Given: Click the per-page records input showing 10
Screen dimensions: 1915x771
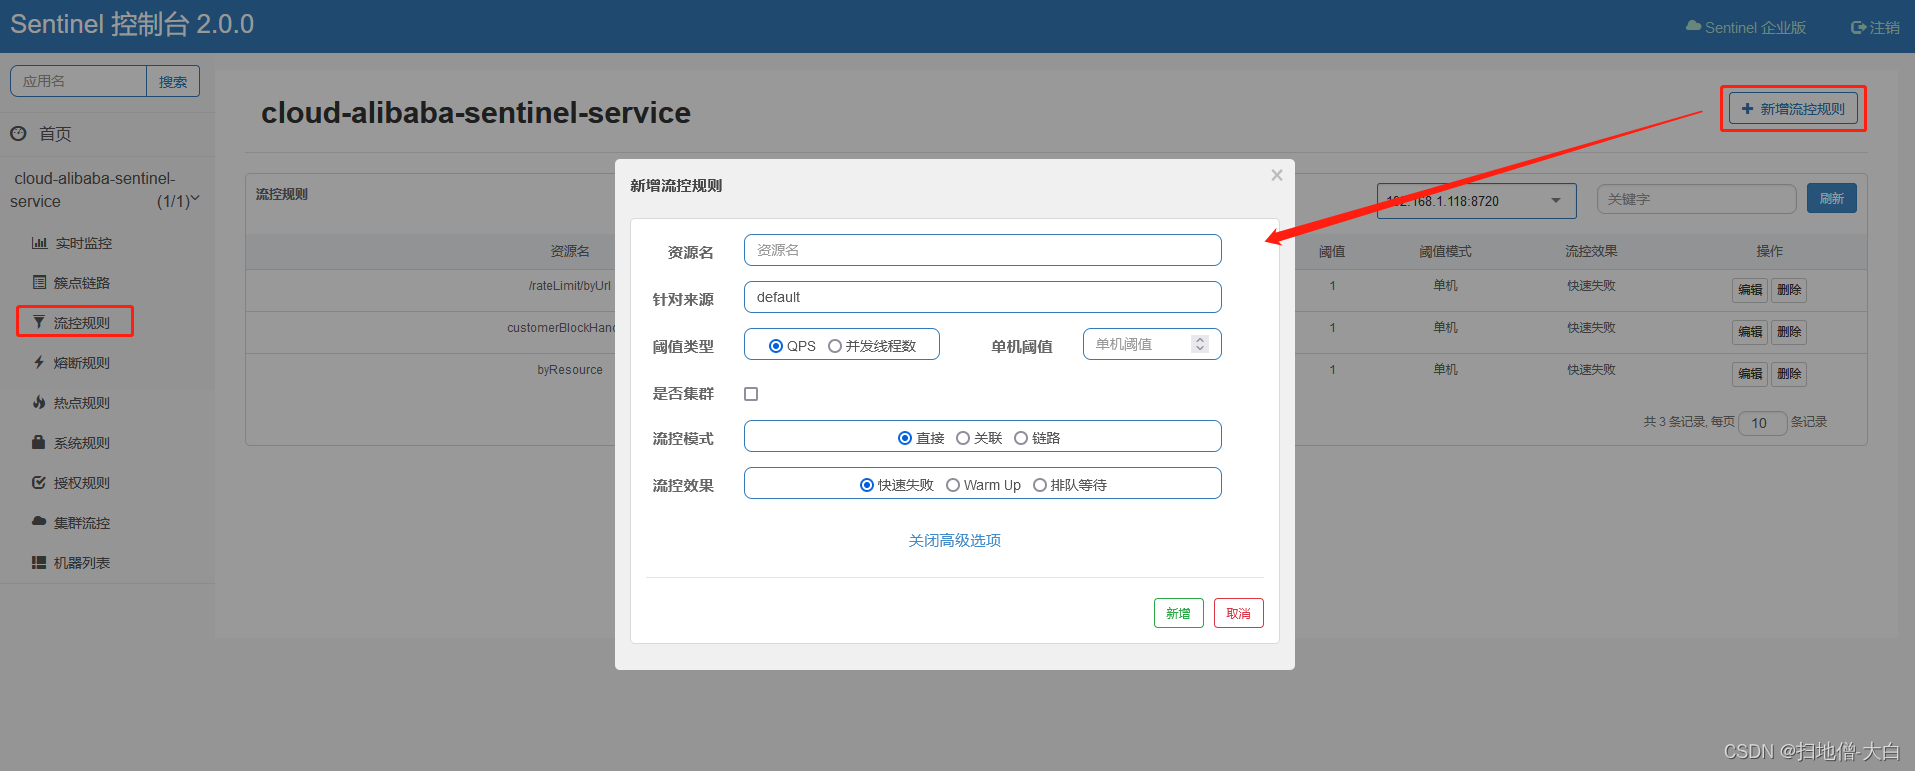Looking at the screenshot, I should [x=1762, y=423].
